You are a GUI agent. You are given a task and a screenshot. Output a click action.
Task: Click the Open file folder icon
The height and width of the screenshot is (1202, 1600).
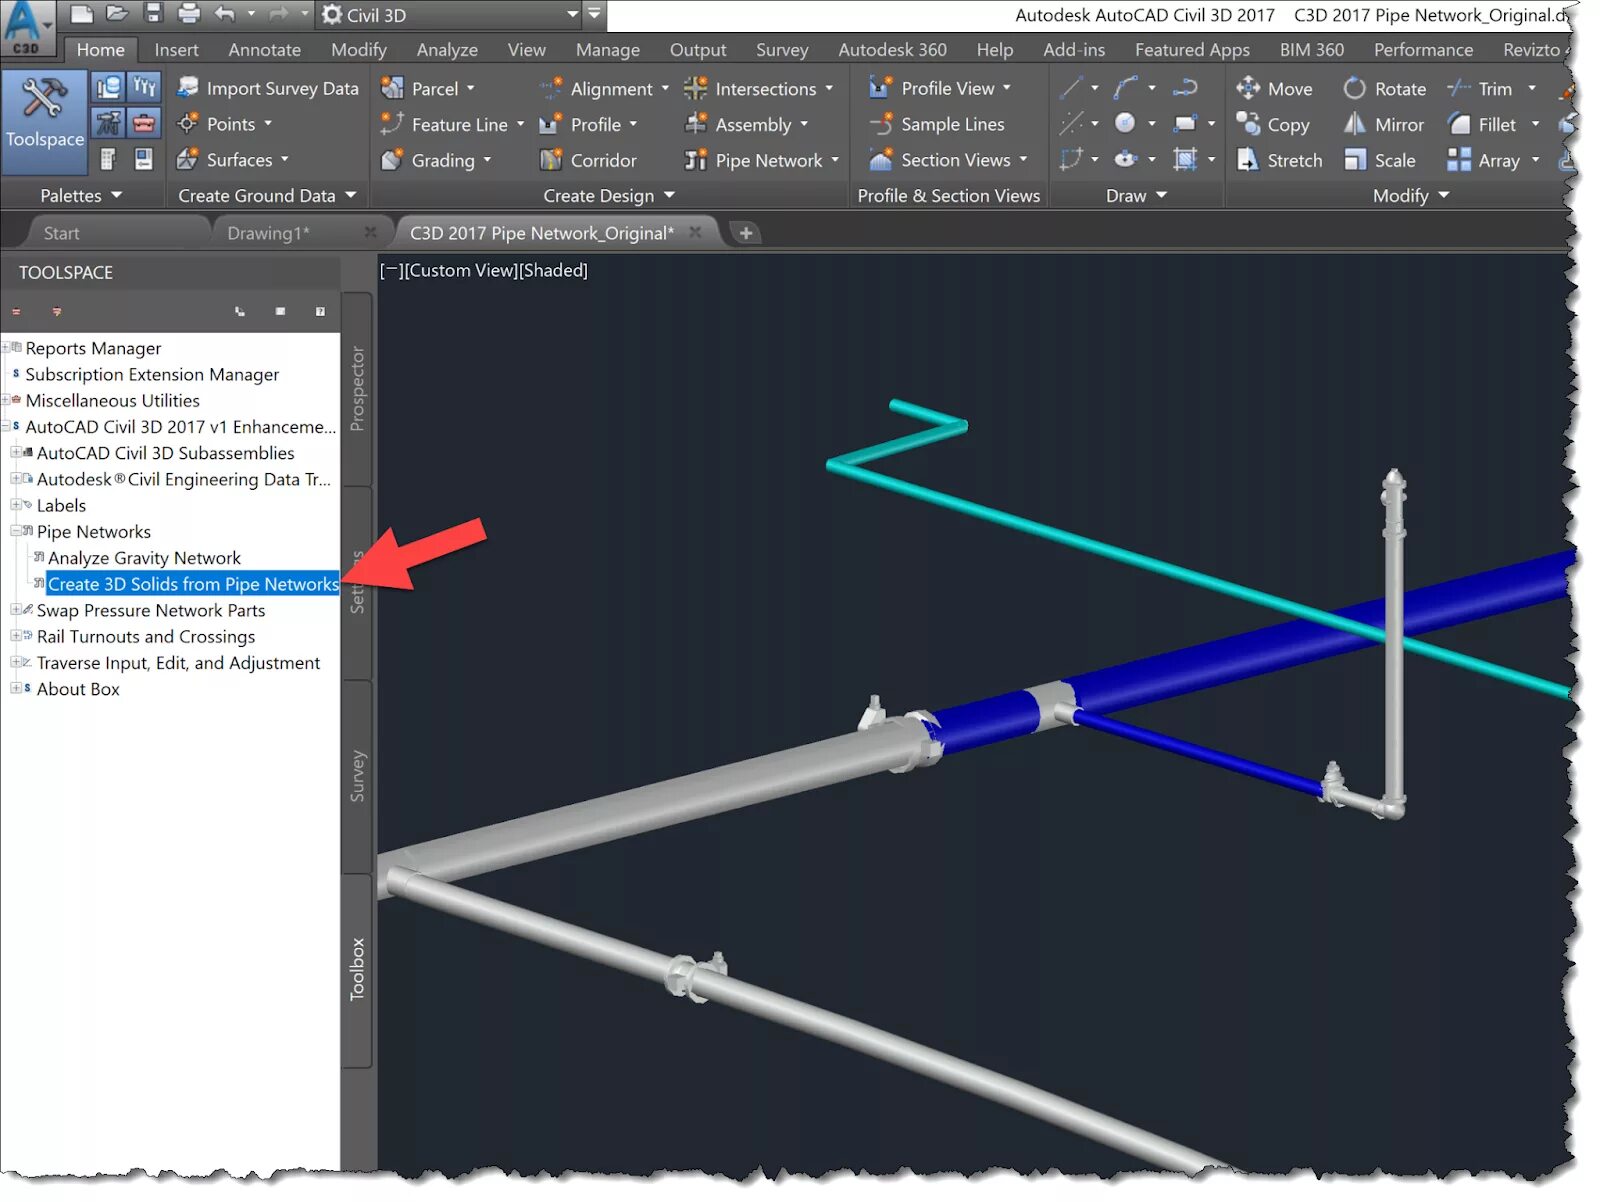(118, 14)
